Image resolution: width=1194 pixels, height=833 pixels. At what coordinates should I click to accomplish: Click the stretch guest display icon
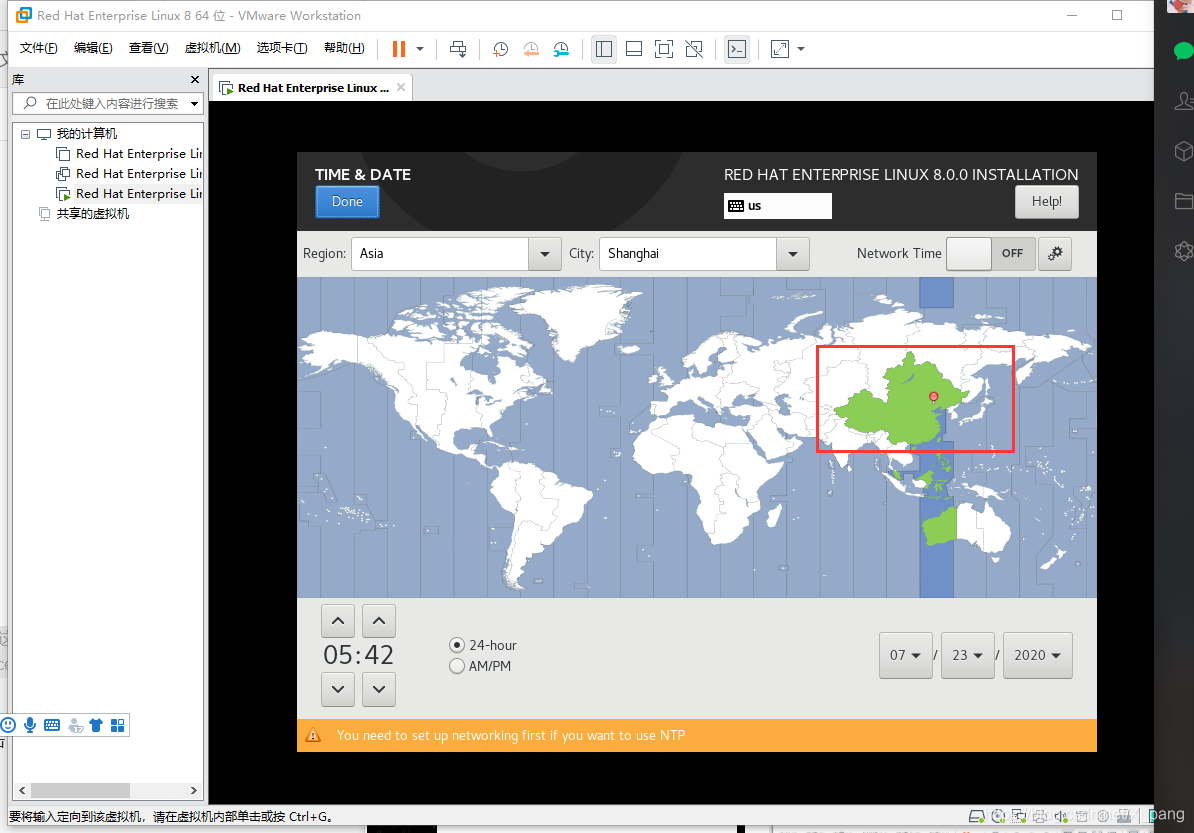point(780,49)
